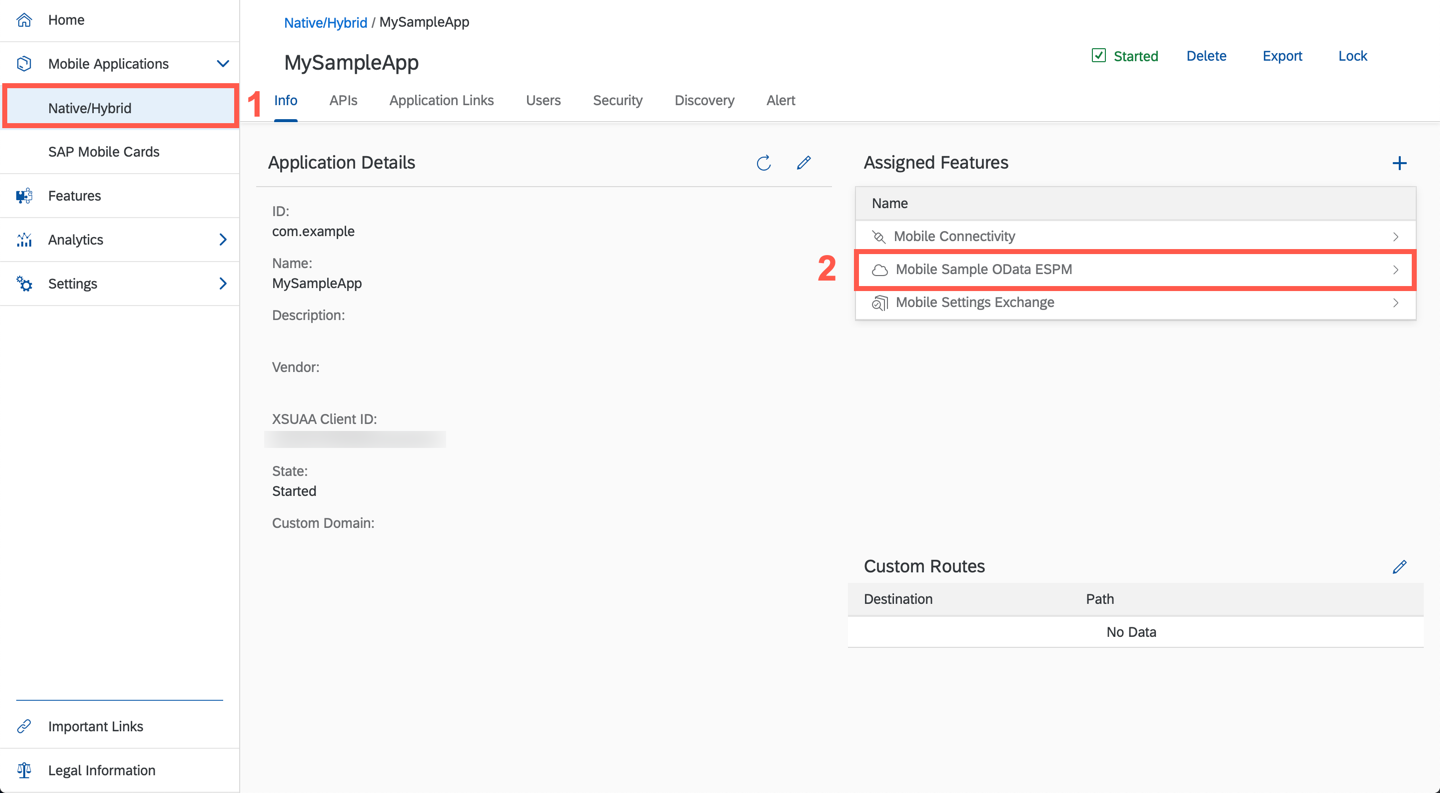Click the blurred XSUAA Client ID value

pyautogui.click(x=355, y=440)
